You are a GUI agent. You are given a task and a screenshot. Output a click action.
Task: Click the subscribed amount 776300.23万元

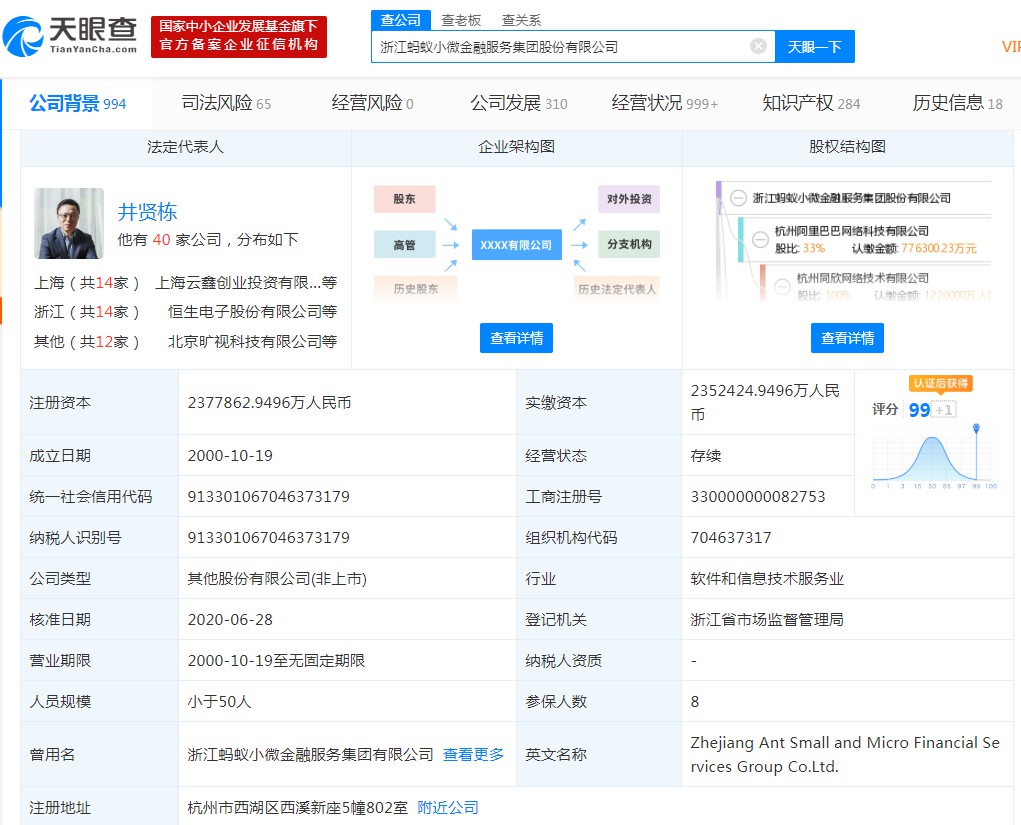[938, 248]
